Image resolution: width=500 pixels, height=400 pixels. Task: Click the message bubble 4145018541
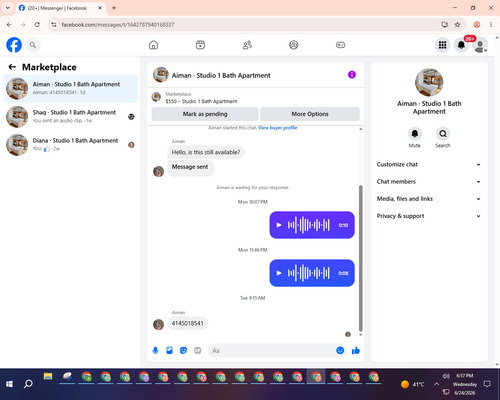tap(187, 323)
